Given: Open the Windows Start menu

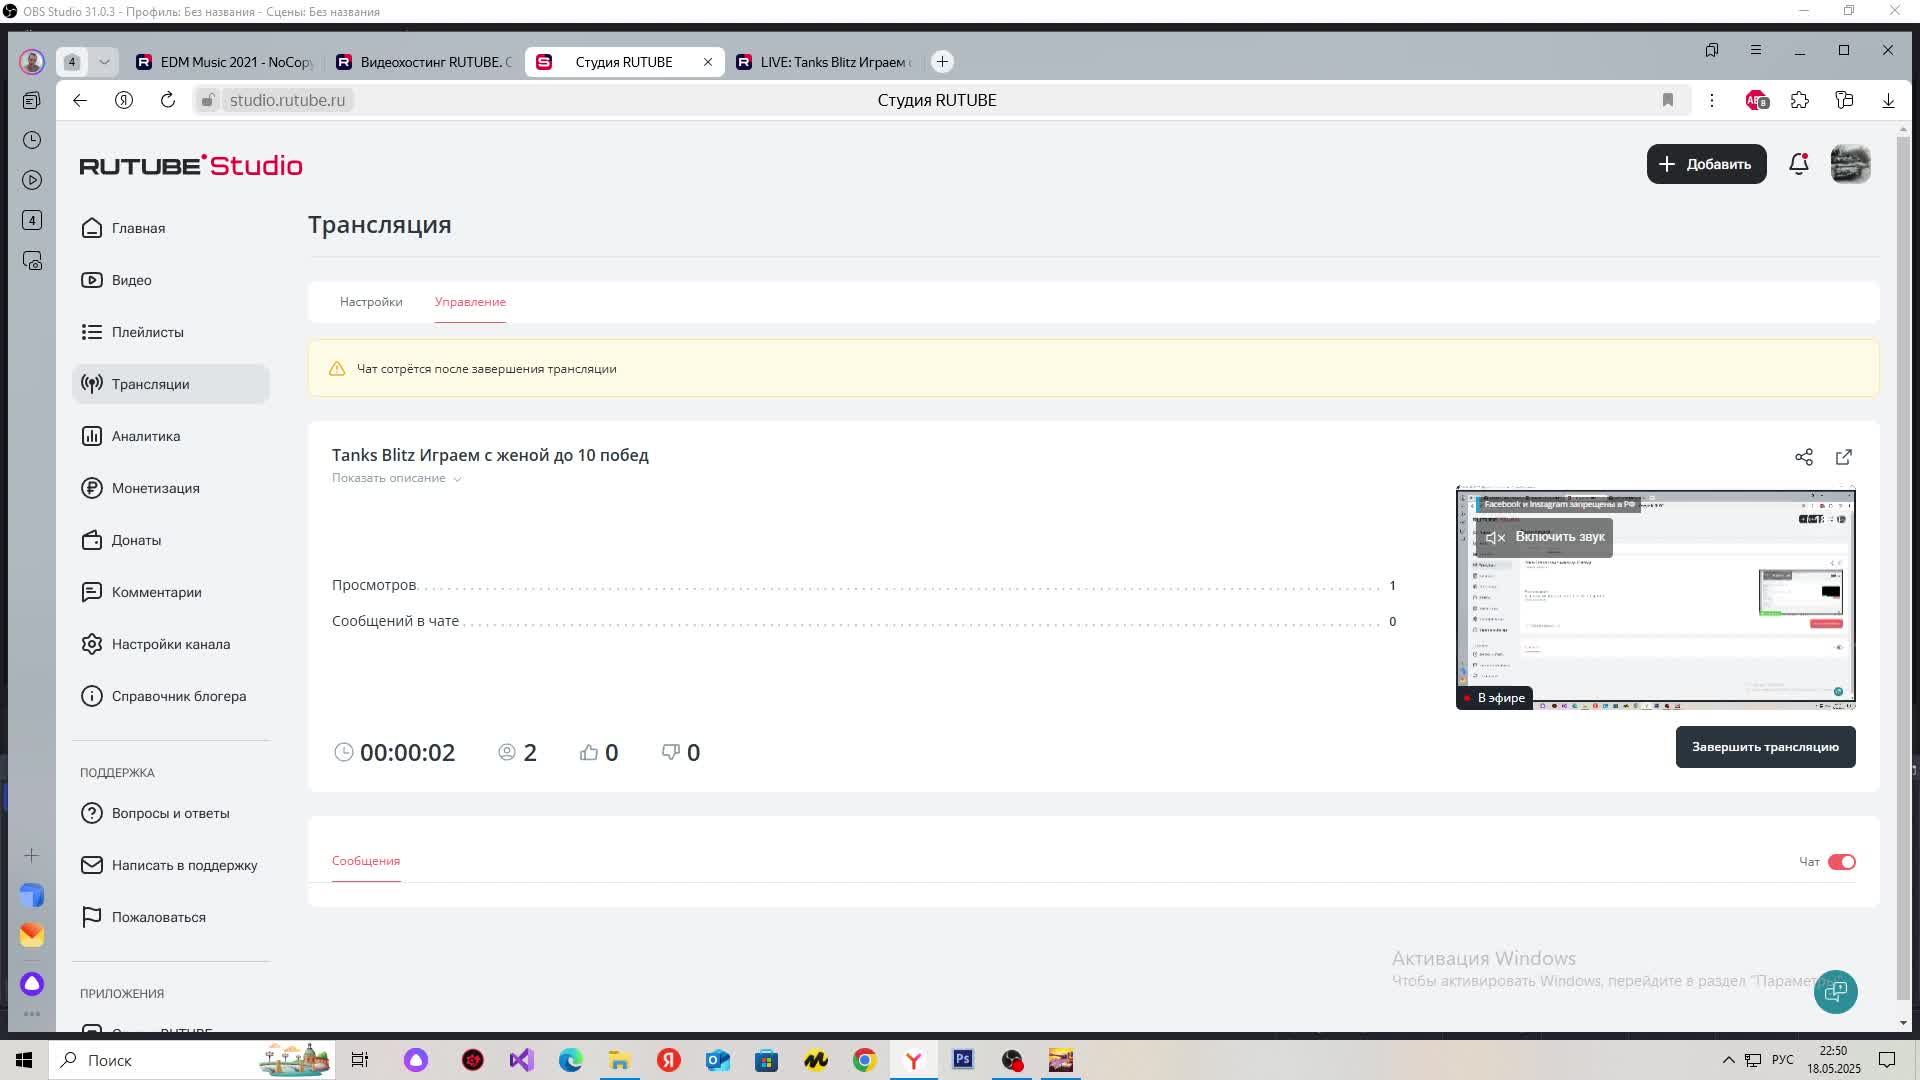Looking at the screenshot, I should pos(24,1060).
